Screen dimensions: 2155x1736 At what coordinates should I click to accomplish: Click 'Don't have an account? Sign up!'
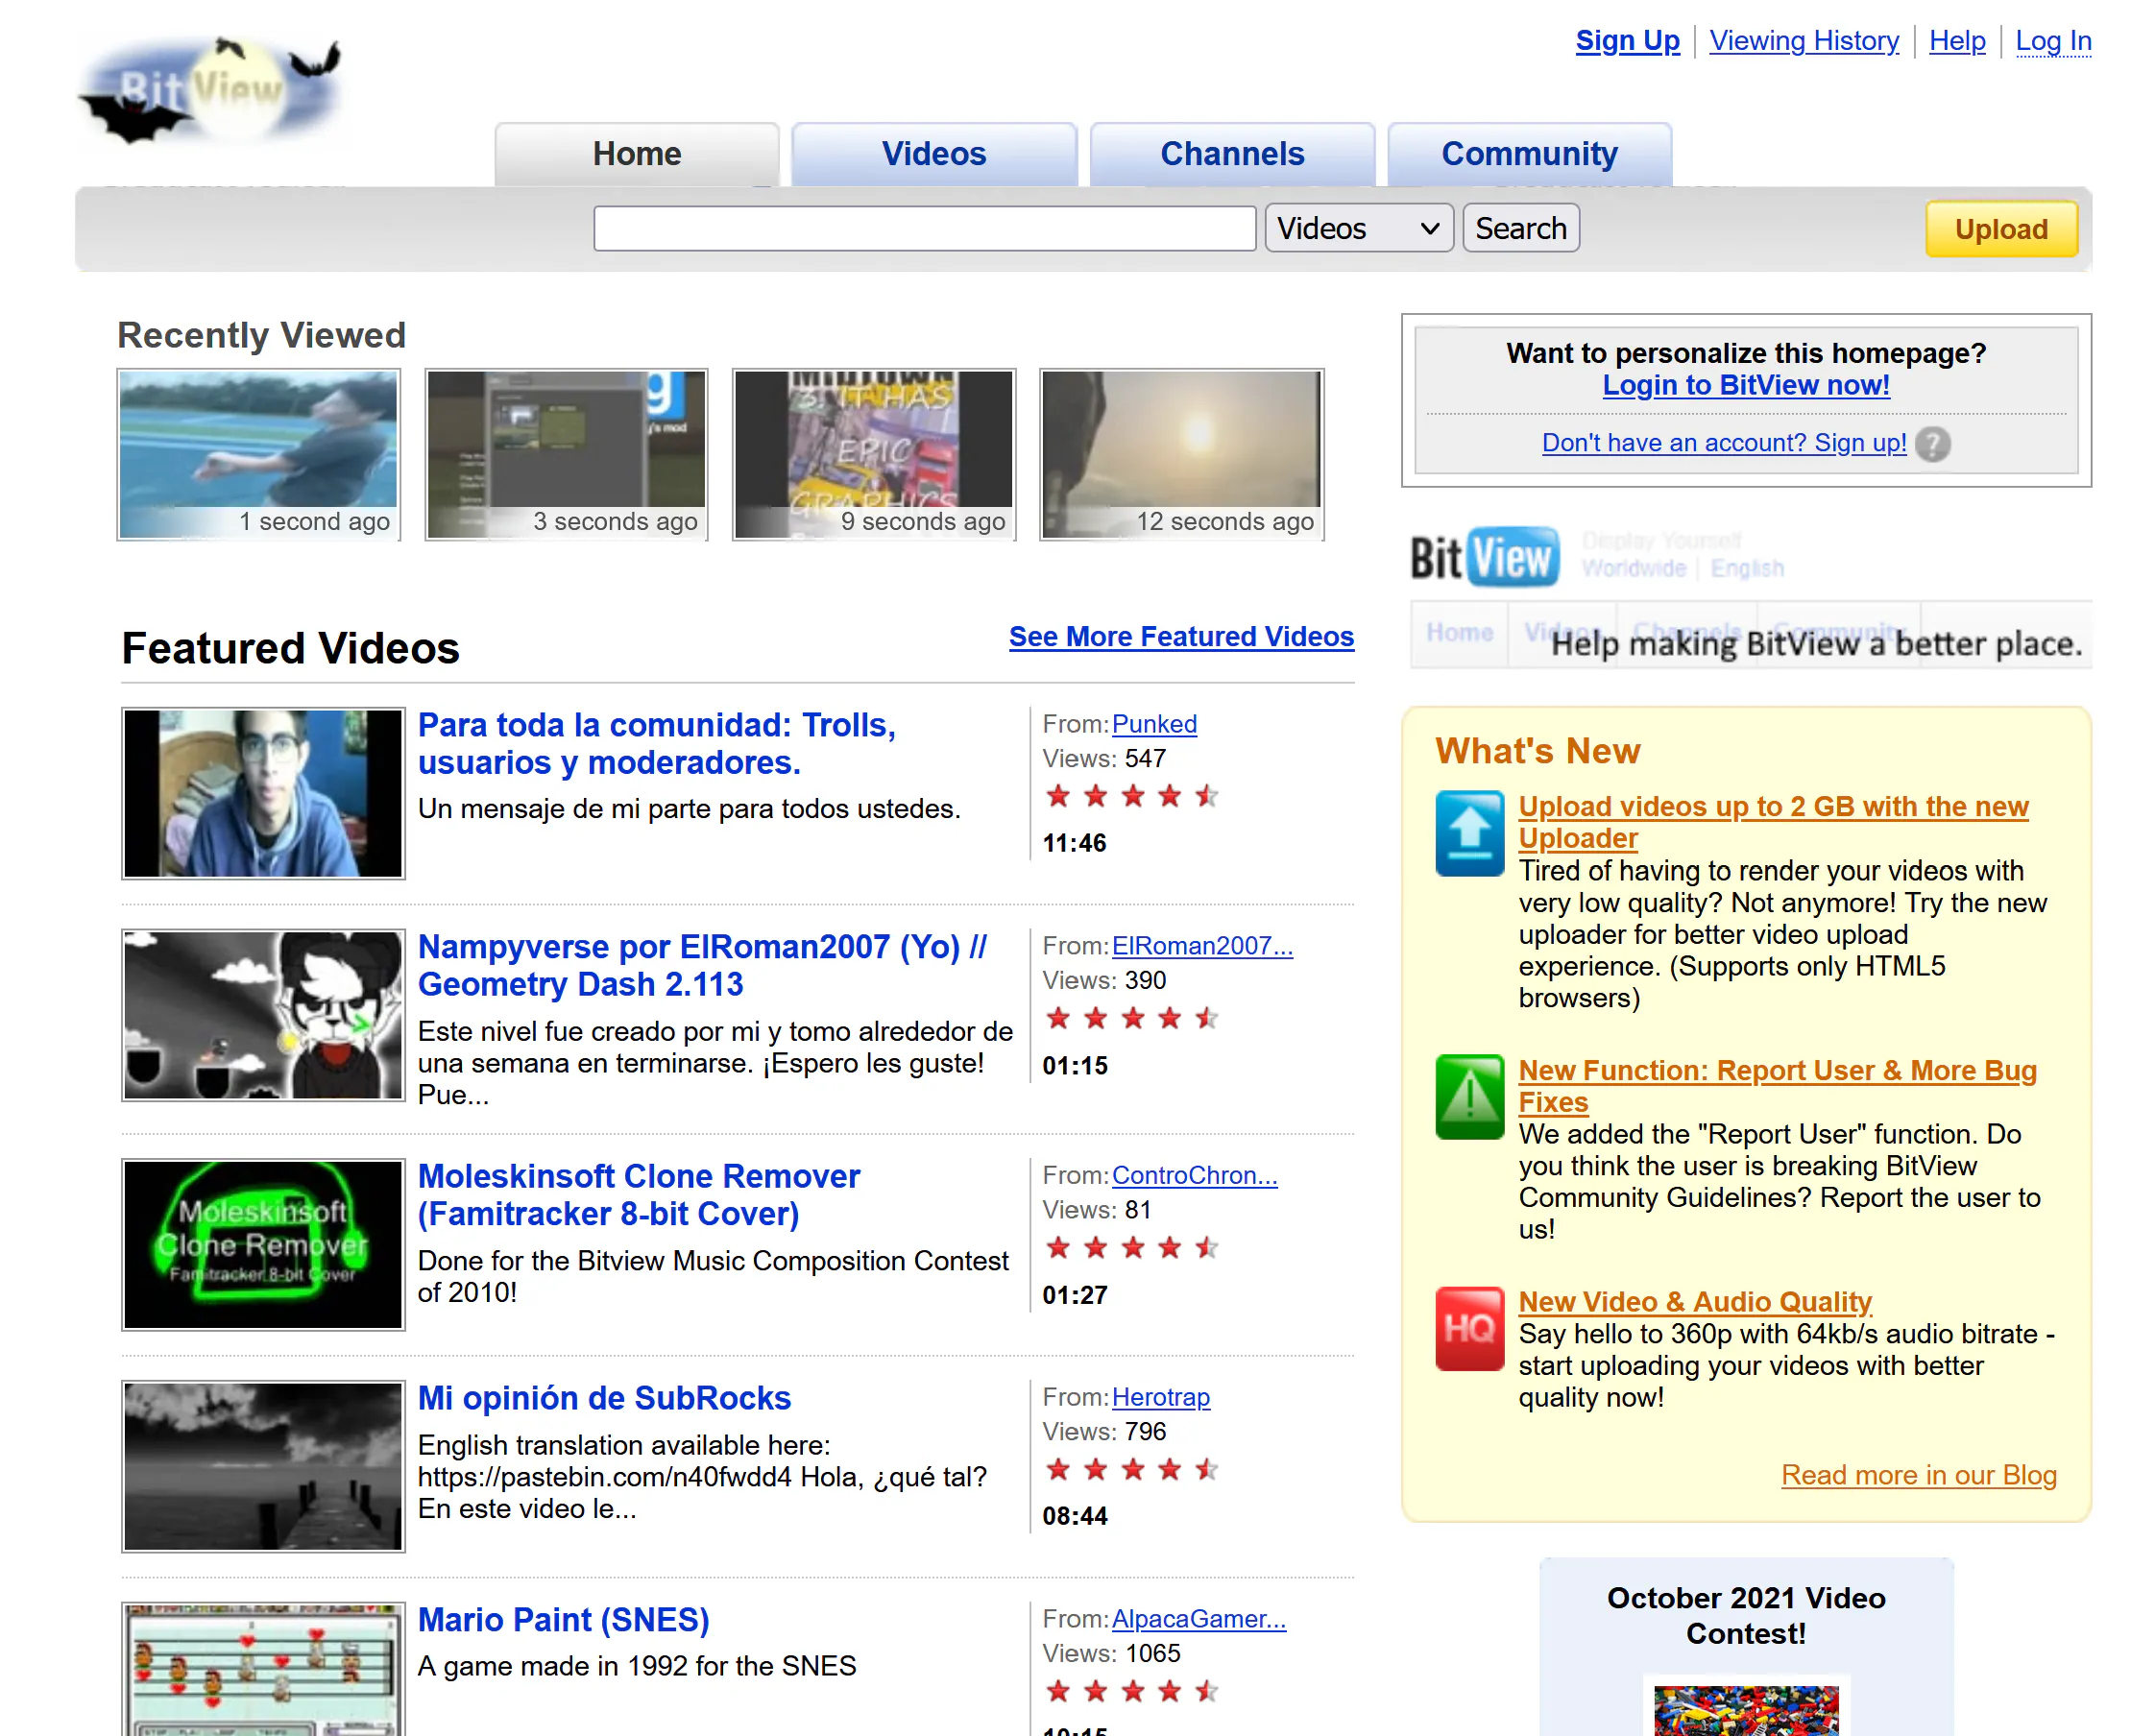point(1723,442)
